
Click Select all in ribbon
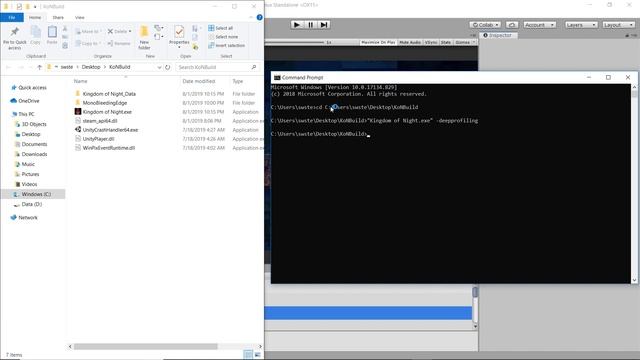pos(220,28)
